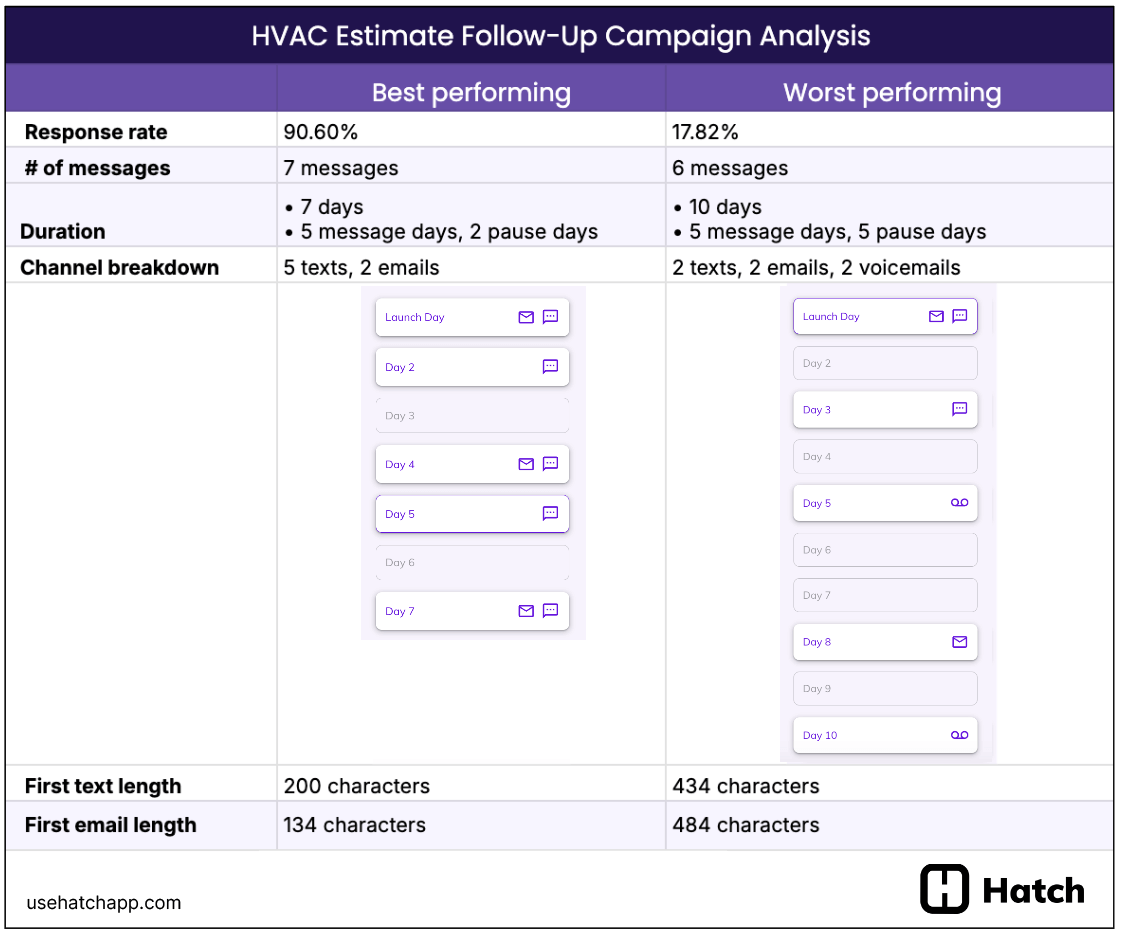Select the Day 9 pause card in worst campaign
The width and height of the screenshot is (1124, 938).
(x=885, y=688)
